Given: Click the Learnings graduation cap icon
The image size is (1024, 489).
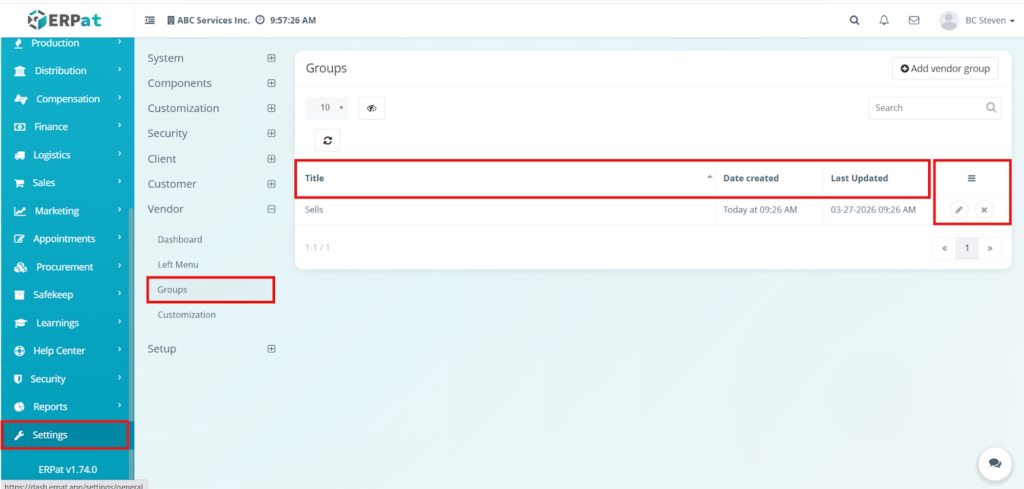Looking at the screenshot, I should [x=21, y=323].
